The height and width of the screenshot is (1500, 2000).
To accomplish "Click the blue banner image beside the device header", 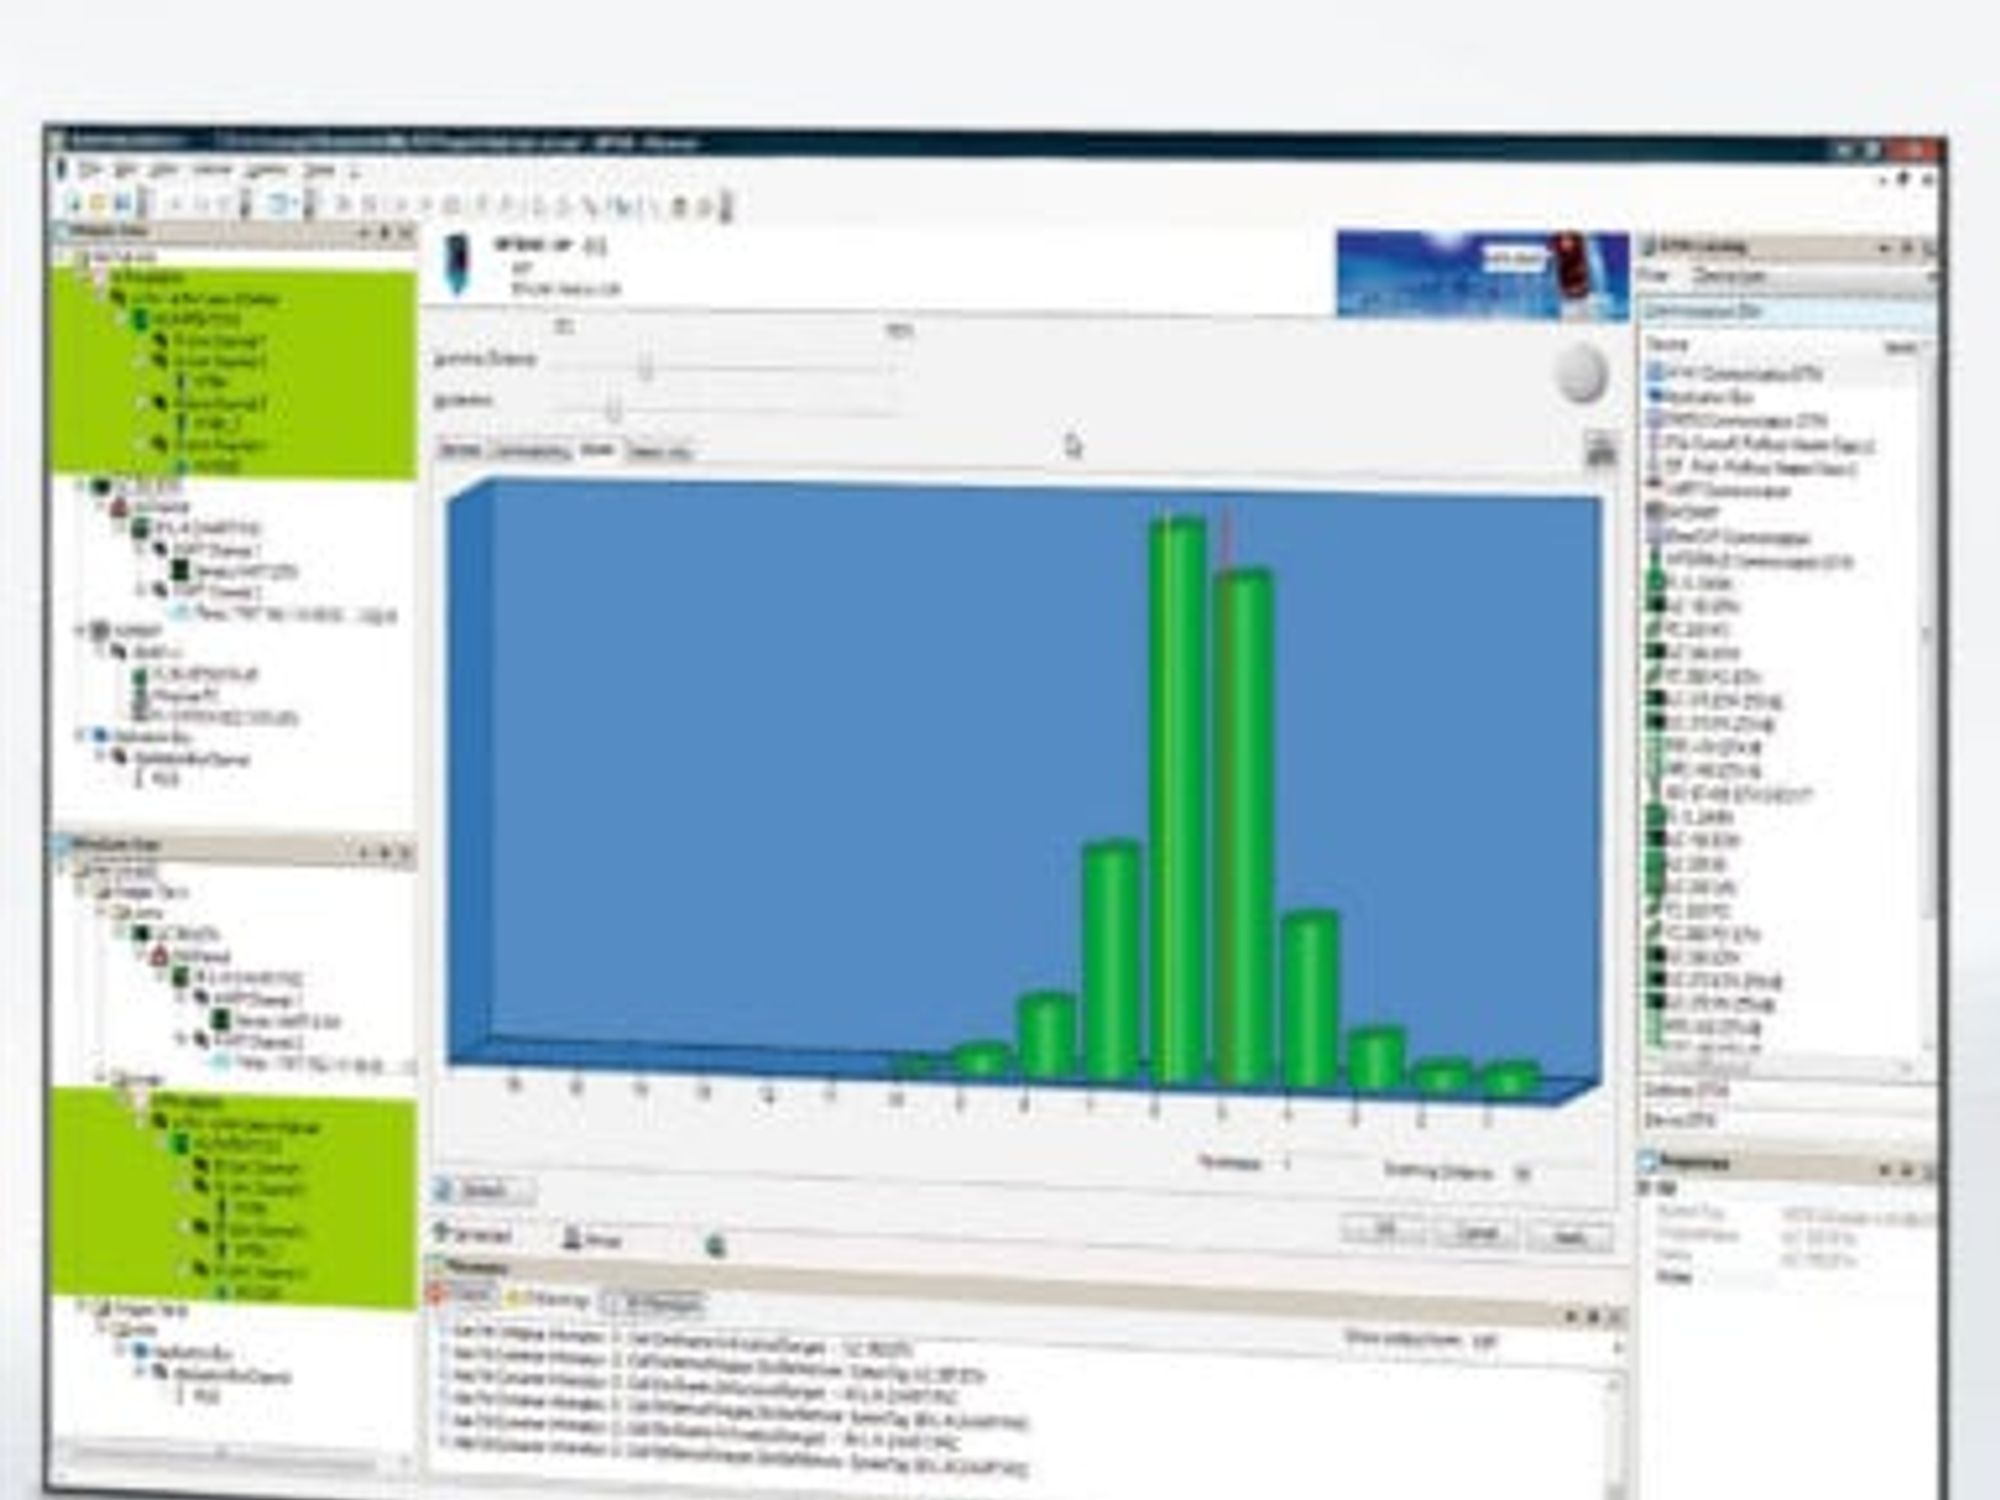I will [x=1482, y=274].
